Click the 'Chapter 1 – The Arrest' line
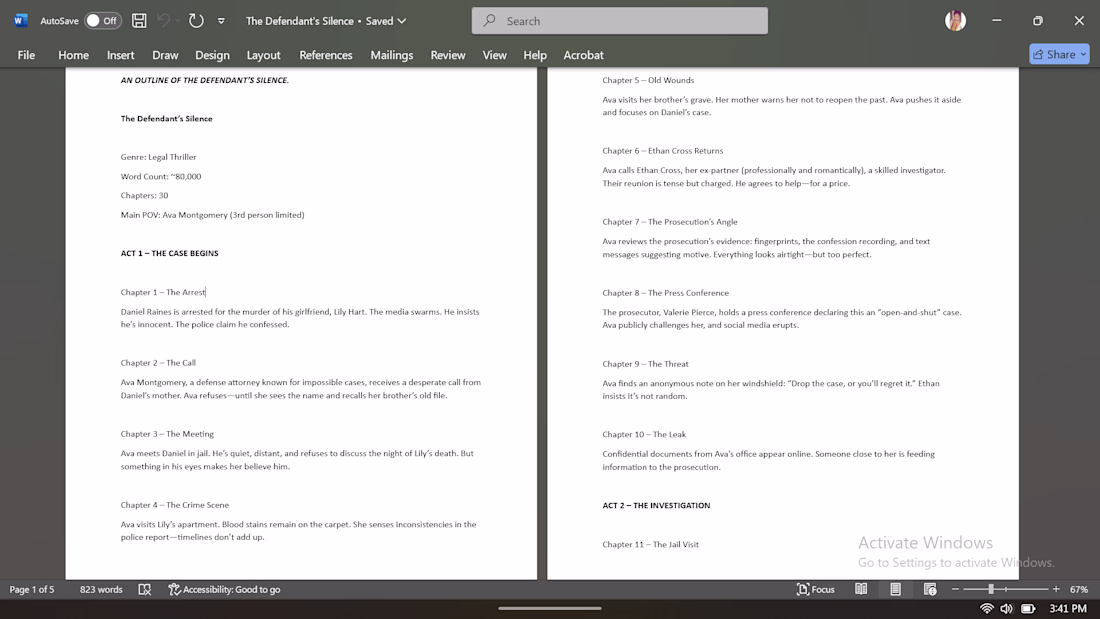The image size is (1100, 619). coord(163,292)
